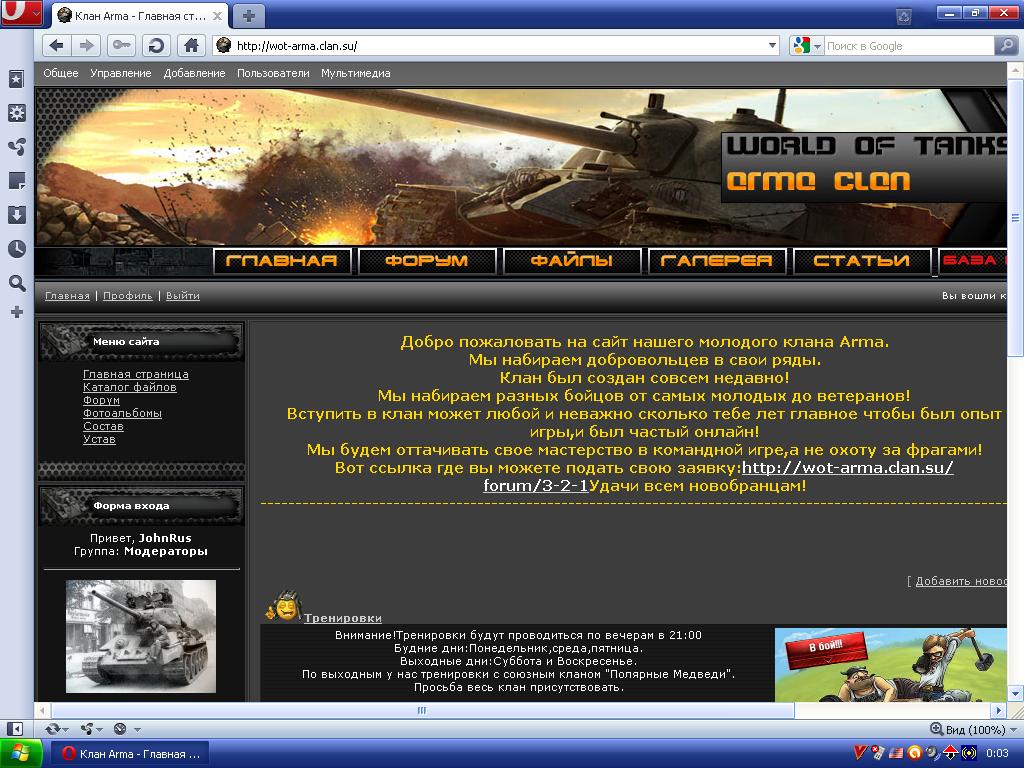The image size is (1024, 768).
Task: Add a new panel with plus icon
Action: pyautogui.click(x=17, y=312)
